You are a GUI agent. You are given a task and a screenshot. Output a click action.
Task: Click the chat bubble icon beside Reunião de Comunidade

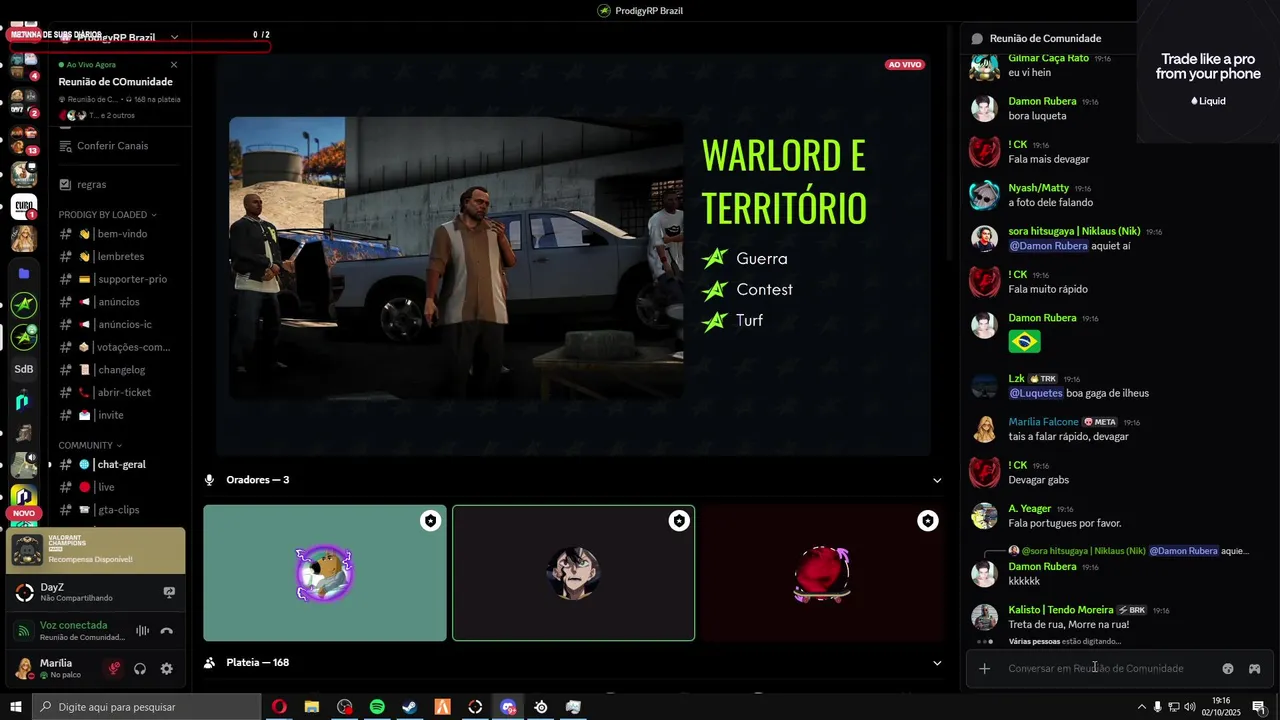[x=977, y=38]
